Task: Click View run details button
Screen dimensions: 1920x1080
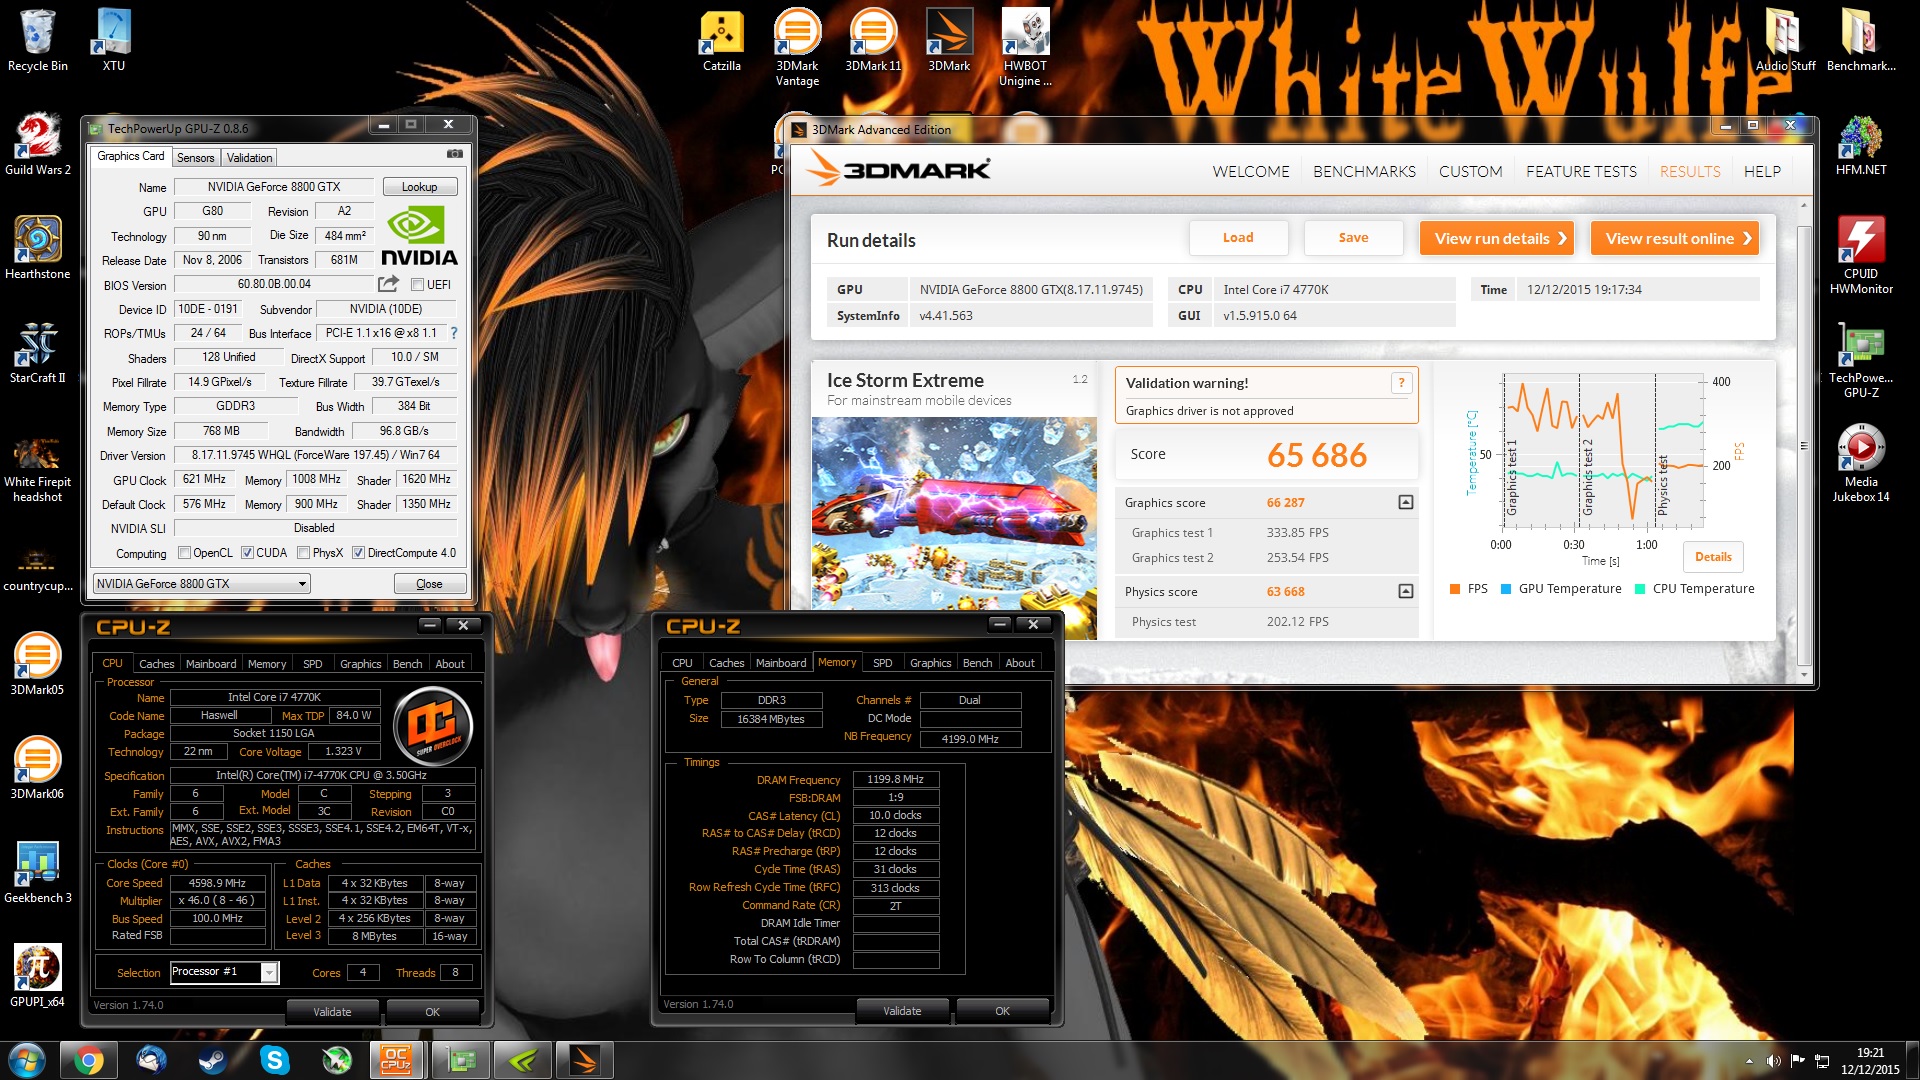Action: [x=1497, y=238]
